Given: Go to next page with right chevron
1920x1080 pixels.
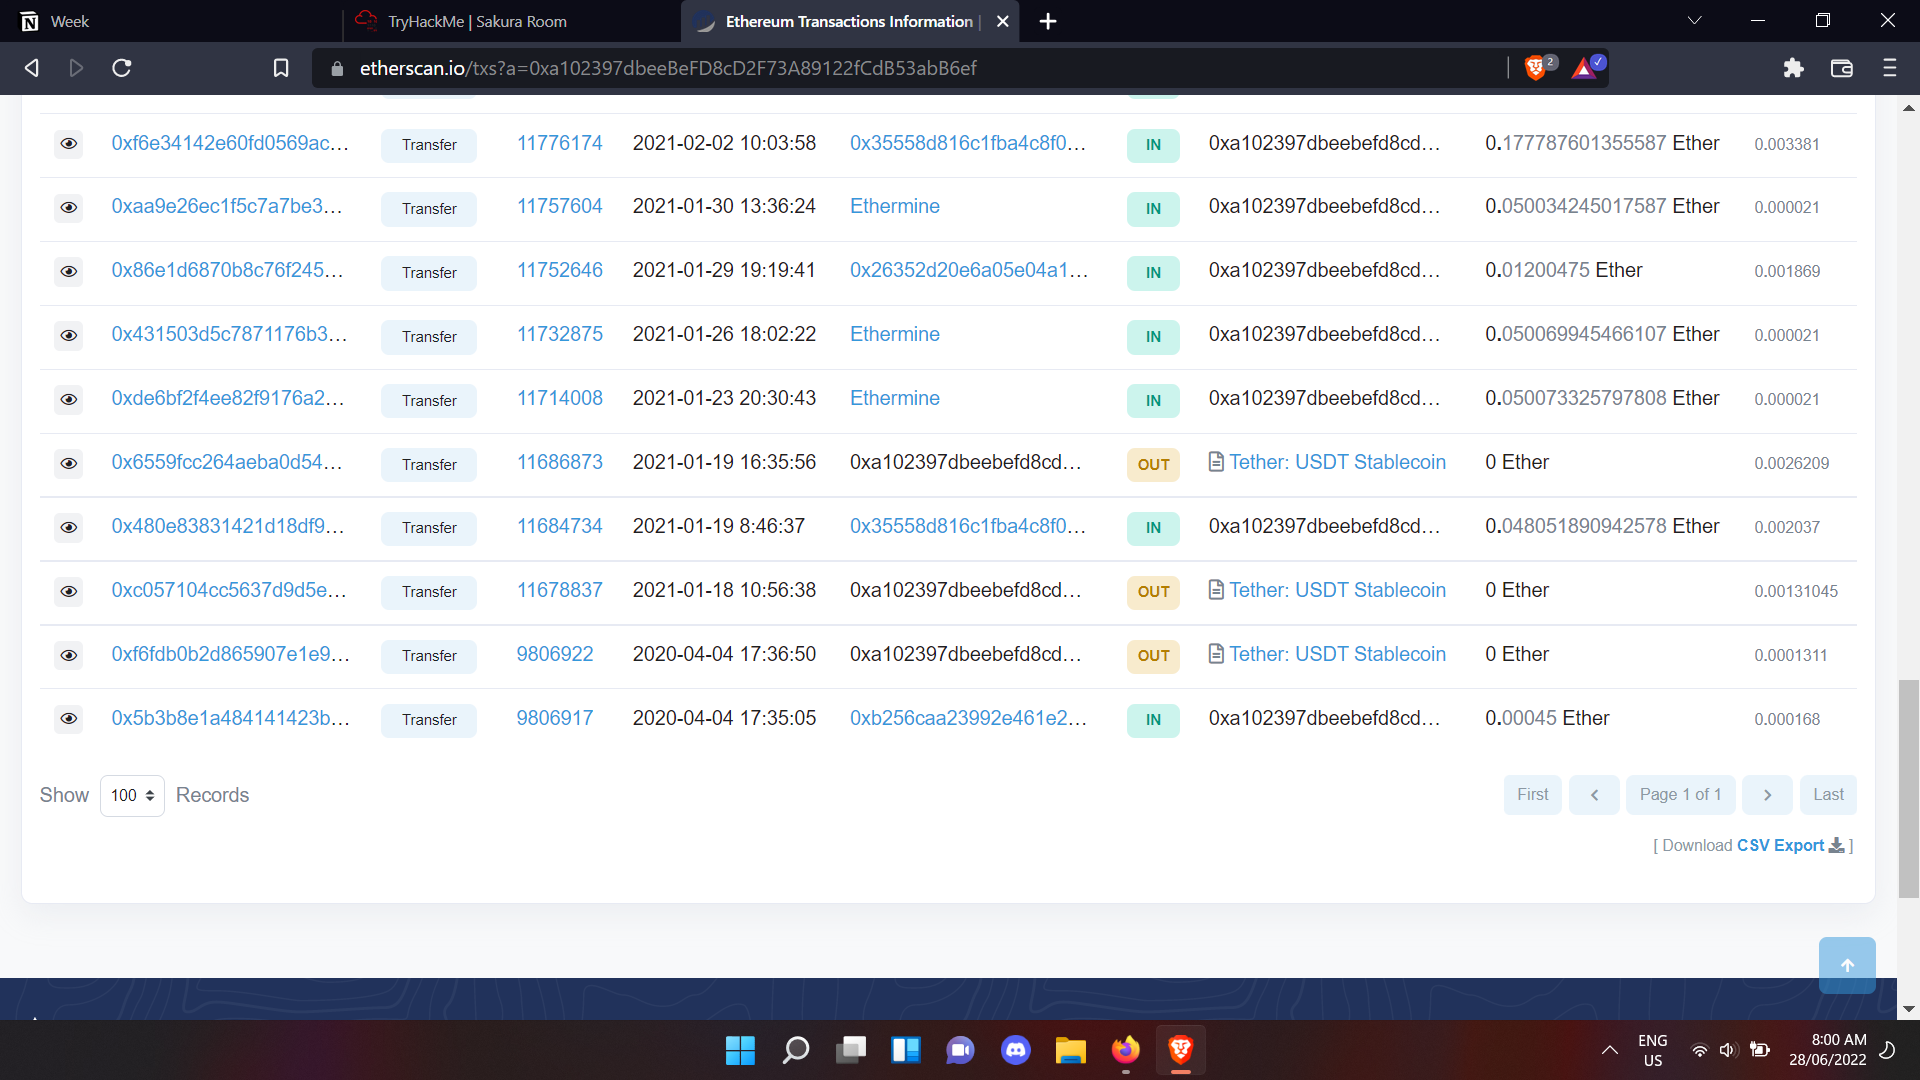Looking at the screenshot, I should pyautogui.click(x=1767, y=795).
